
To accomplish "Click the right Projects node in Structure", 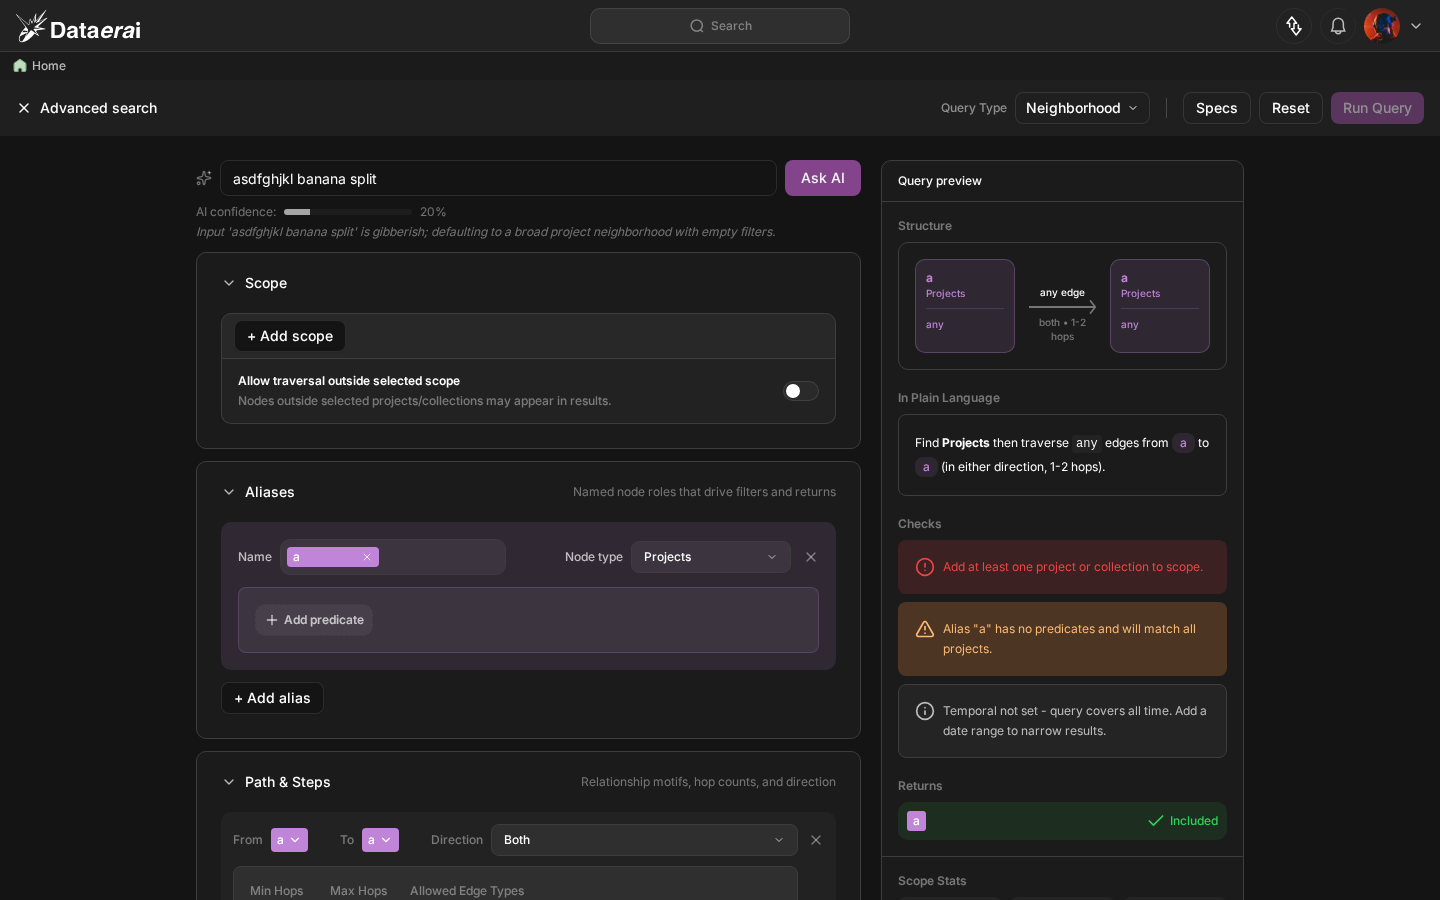I will 1160,306.
